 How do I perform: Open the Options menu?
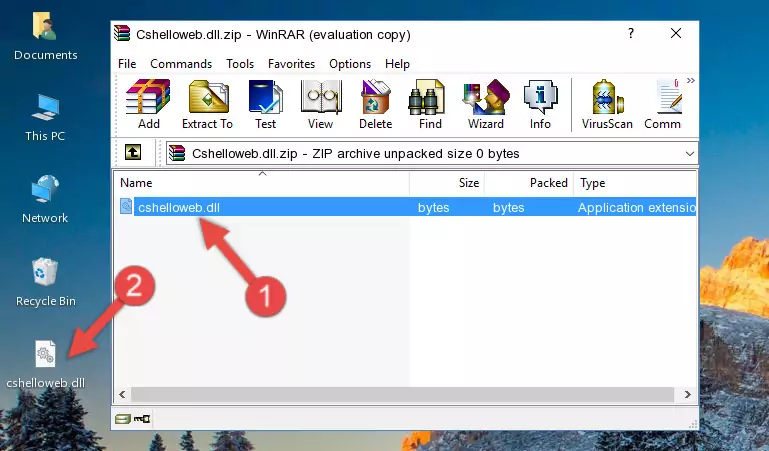350,64
